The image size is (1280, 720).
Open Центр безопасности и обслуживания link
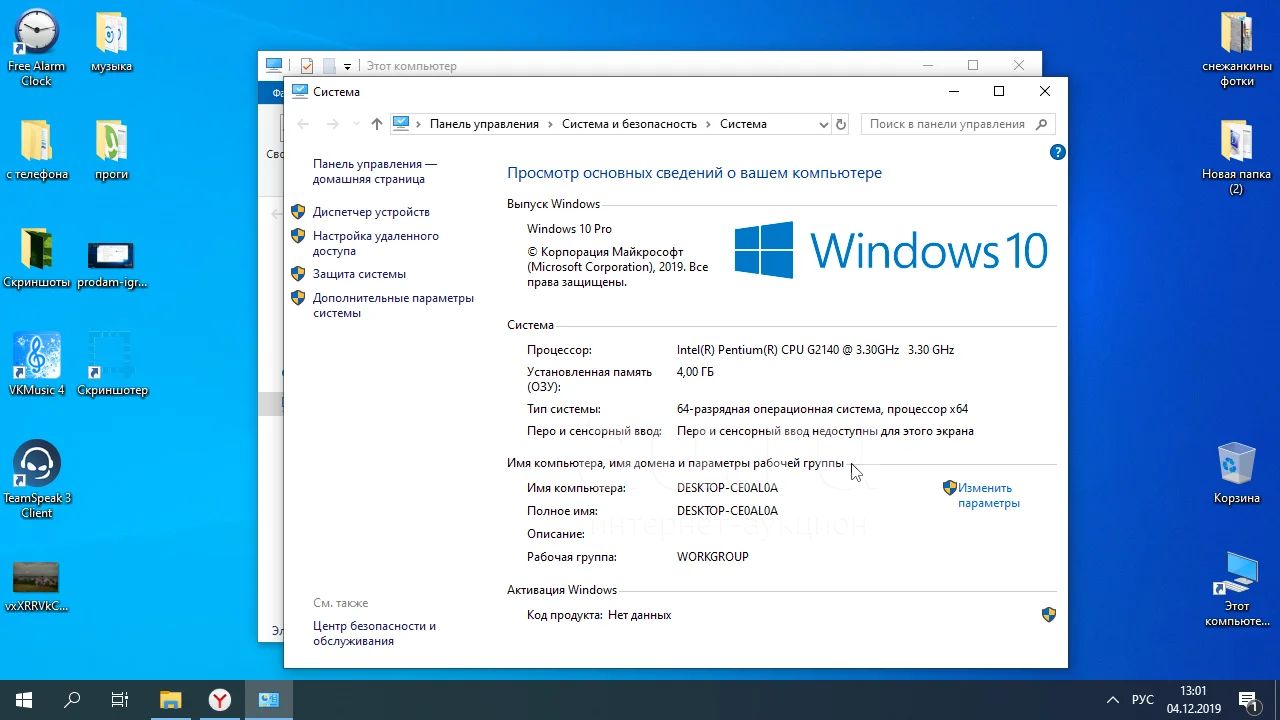coord(374,633)
